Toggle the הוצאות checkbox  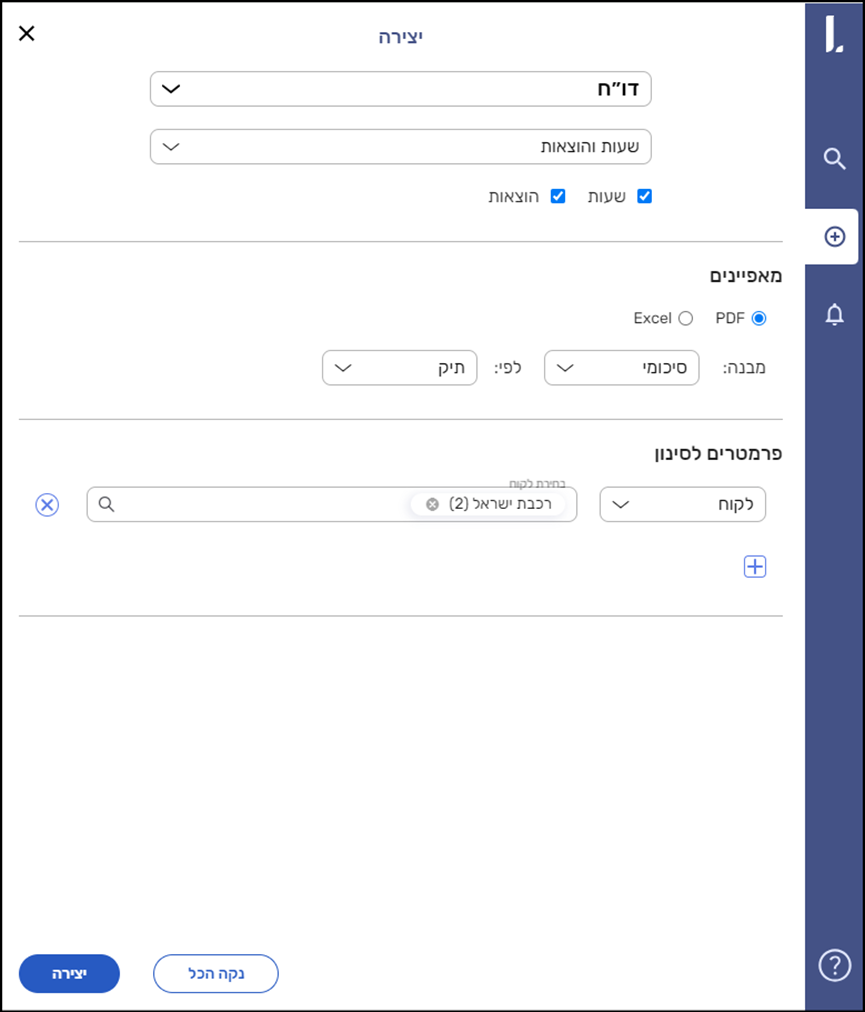558,196
